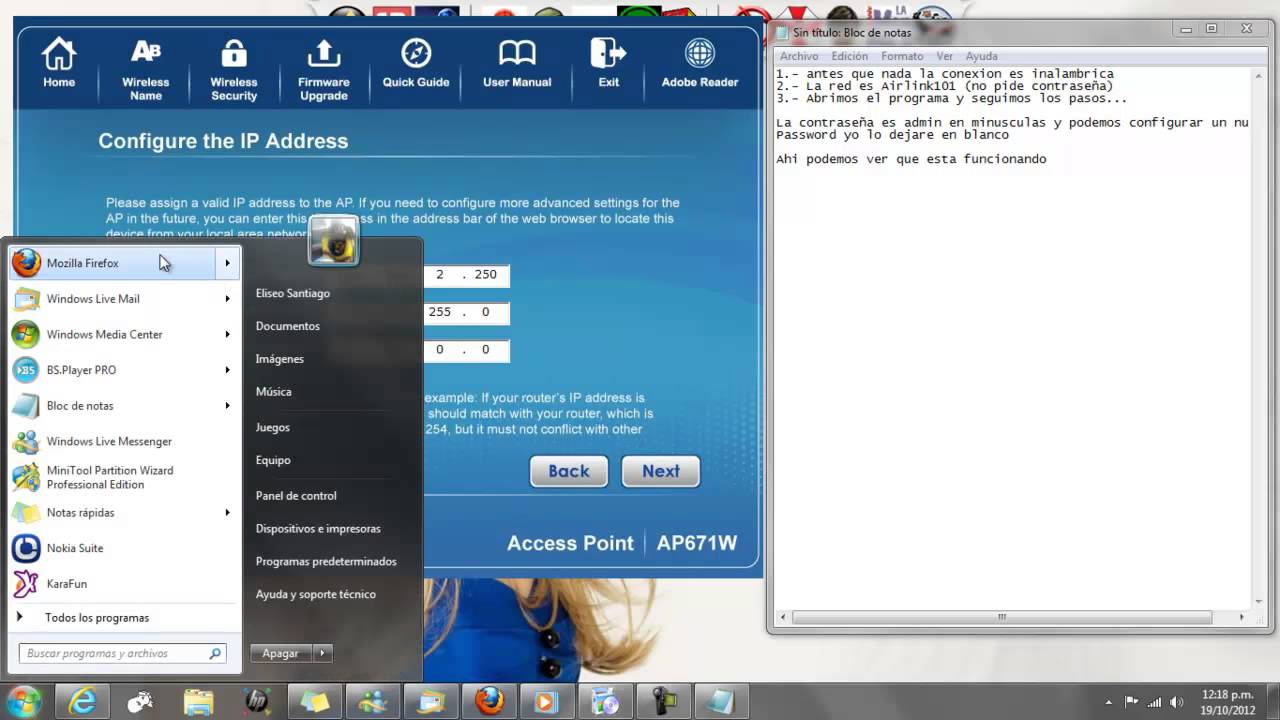Open the Quick Guide

(x=416, y=62)
